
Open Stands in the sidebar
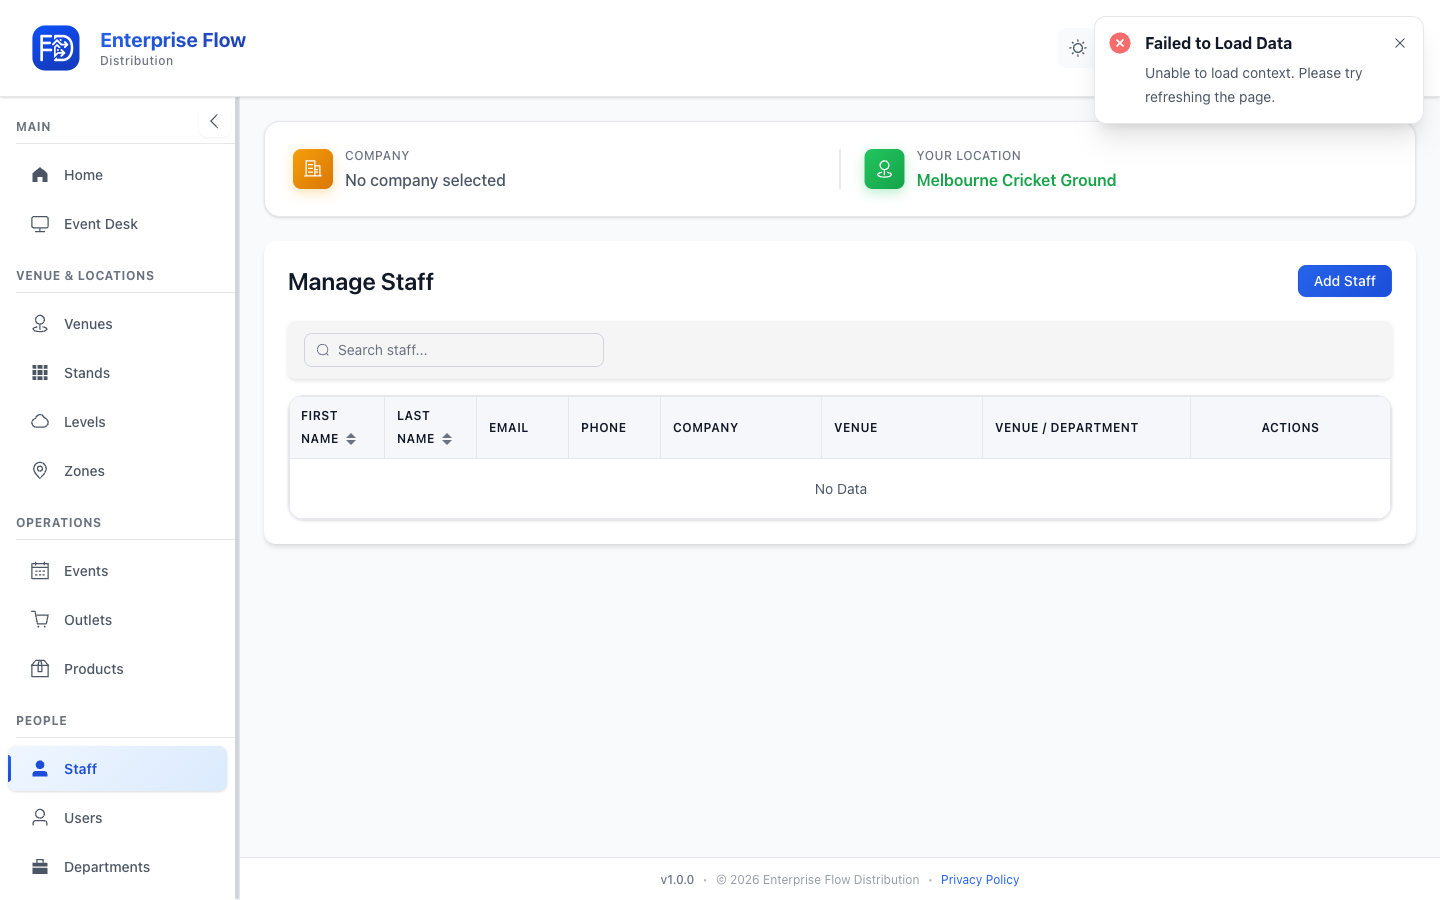[x=118, y=373]
